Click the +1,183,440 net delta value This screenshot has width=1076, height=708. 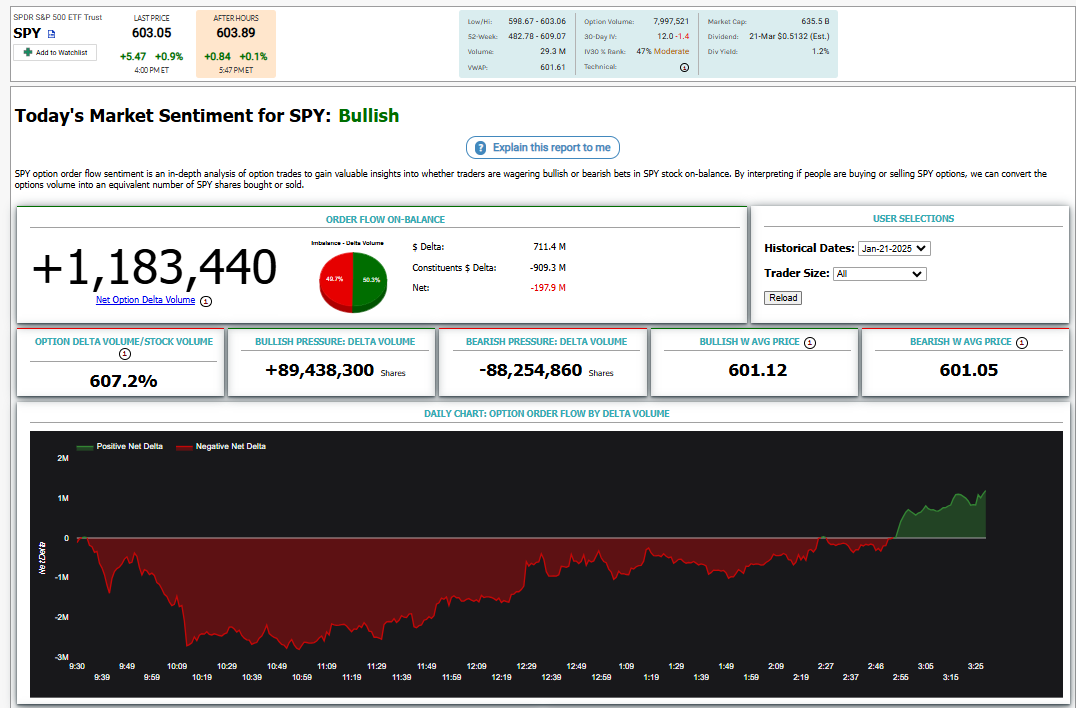(154, 267)
